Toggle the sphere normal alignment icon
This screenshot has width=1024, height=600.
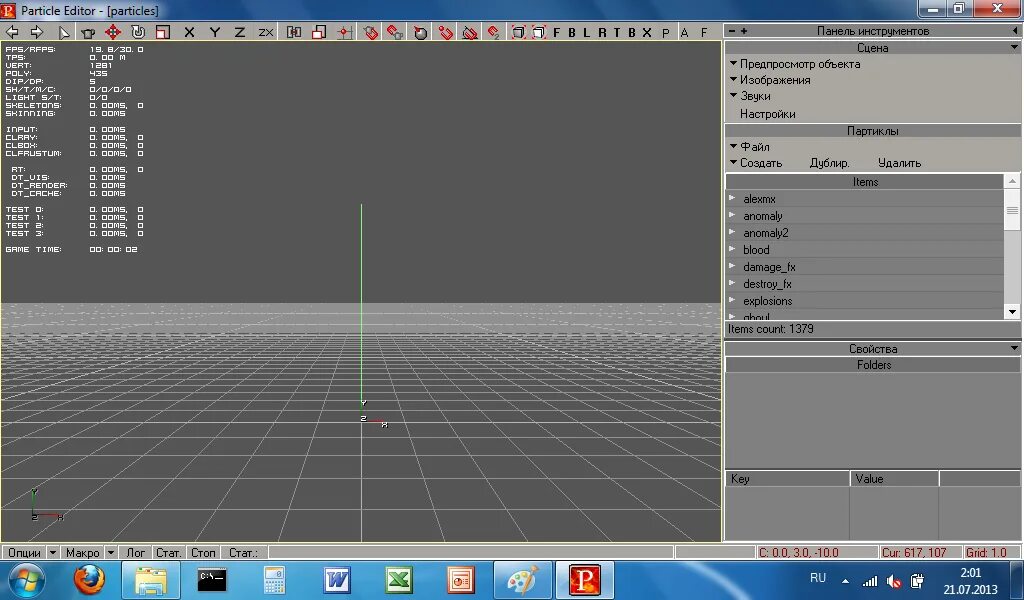coord(421,32)
